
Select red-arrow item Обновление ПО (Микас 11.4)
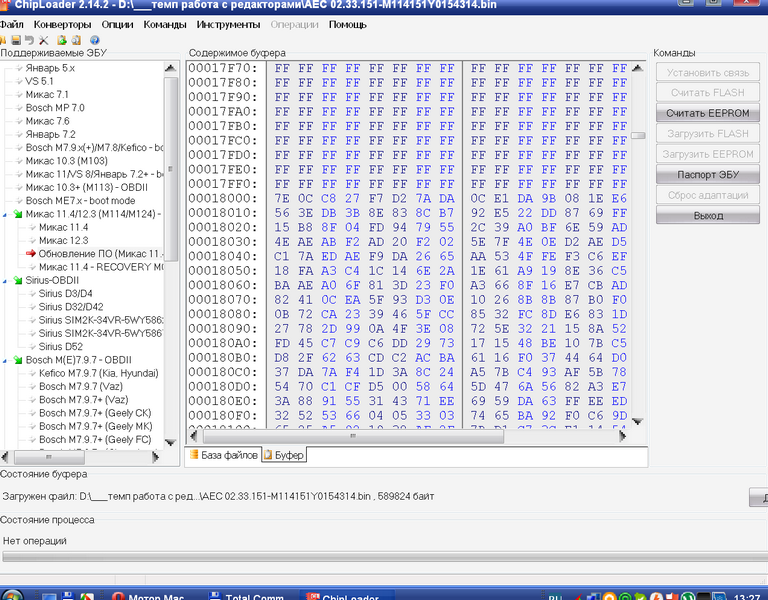click(100, 254)
